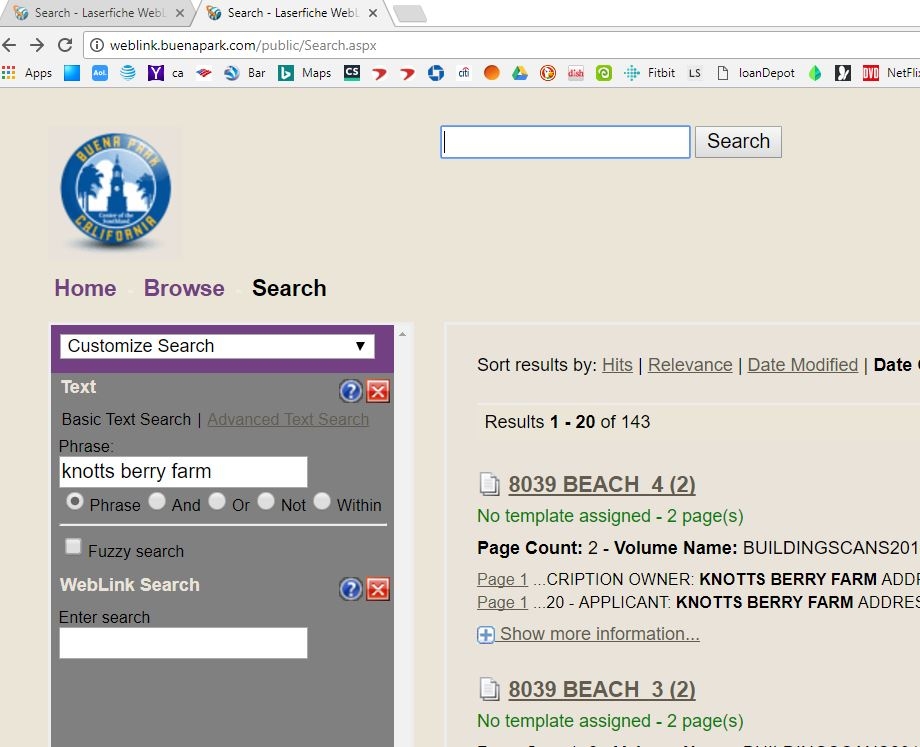920x747 pixels.
Task: Click the search panel scroll-up arrow
Action: pyautogui.click(x=402, y=334)
